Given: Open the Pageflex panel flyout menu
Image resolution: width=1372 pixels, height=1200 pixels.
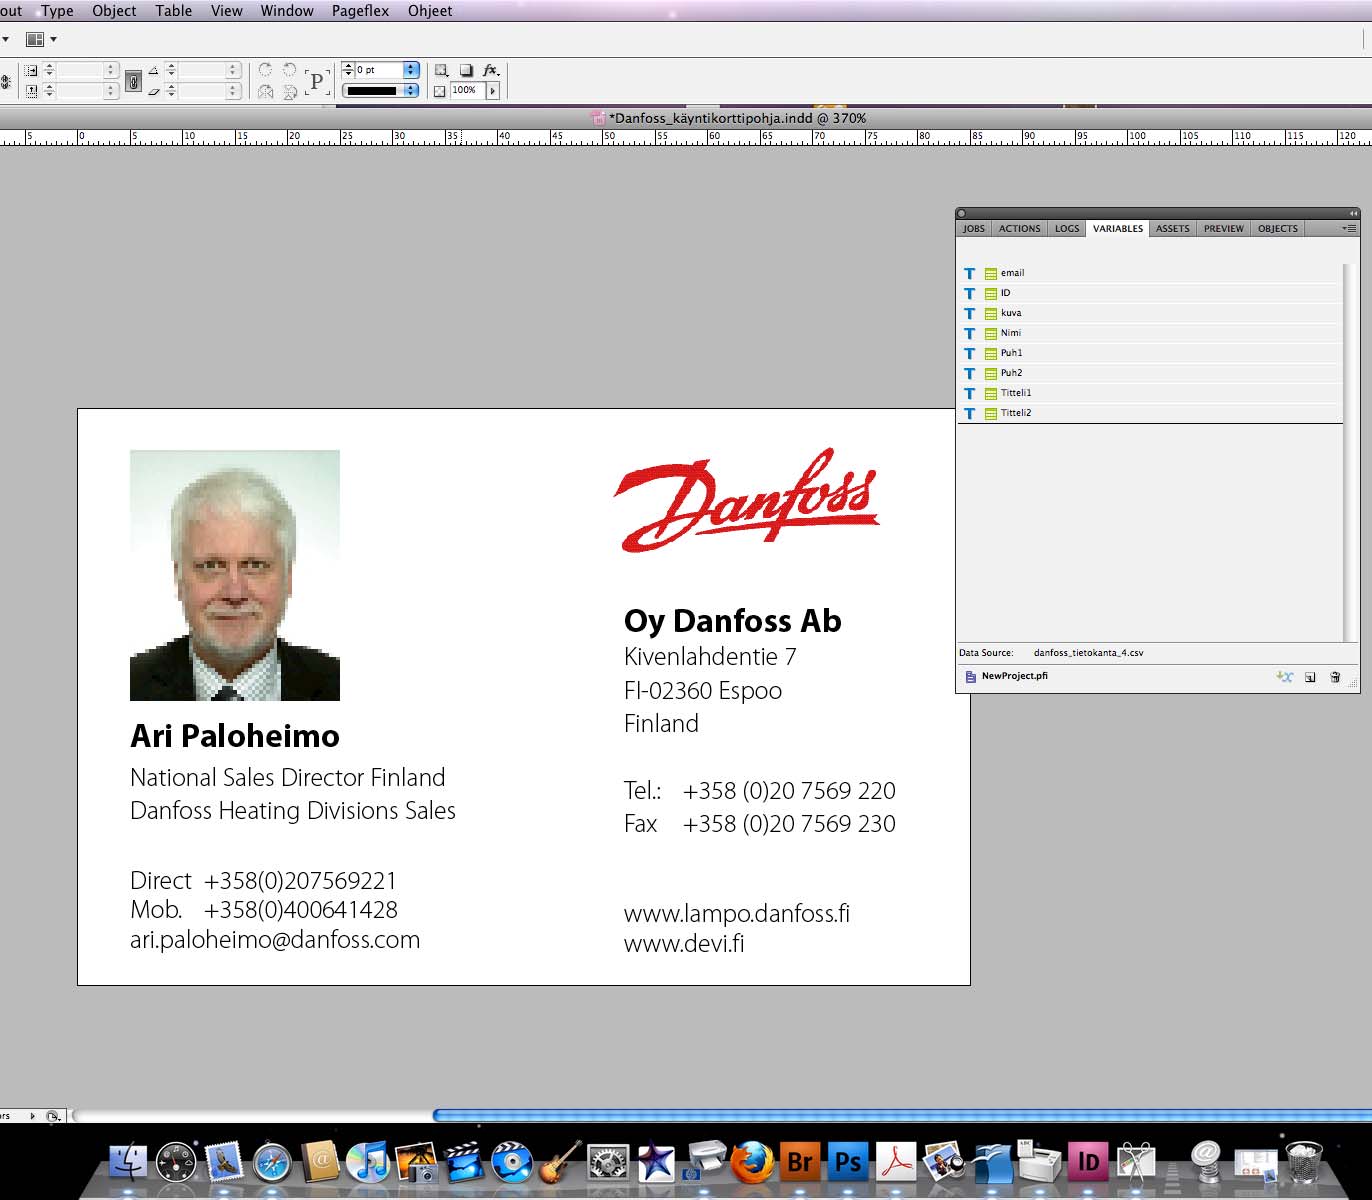Looking at the screenshot, I should (x=1349, y=228).
